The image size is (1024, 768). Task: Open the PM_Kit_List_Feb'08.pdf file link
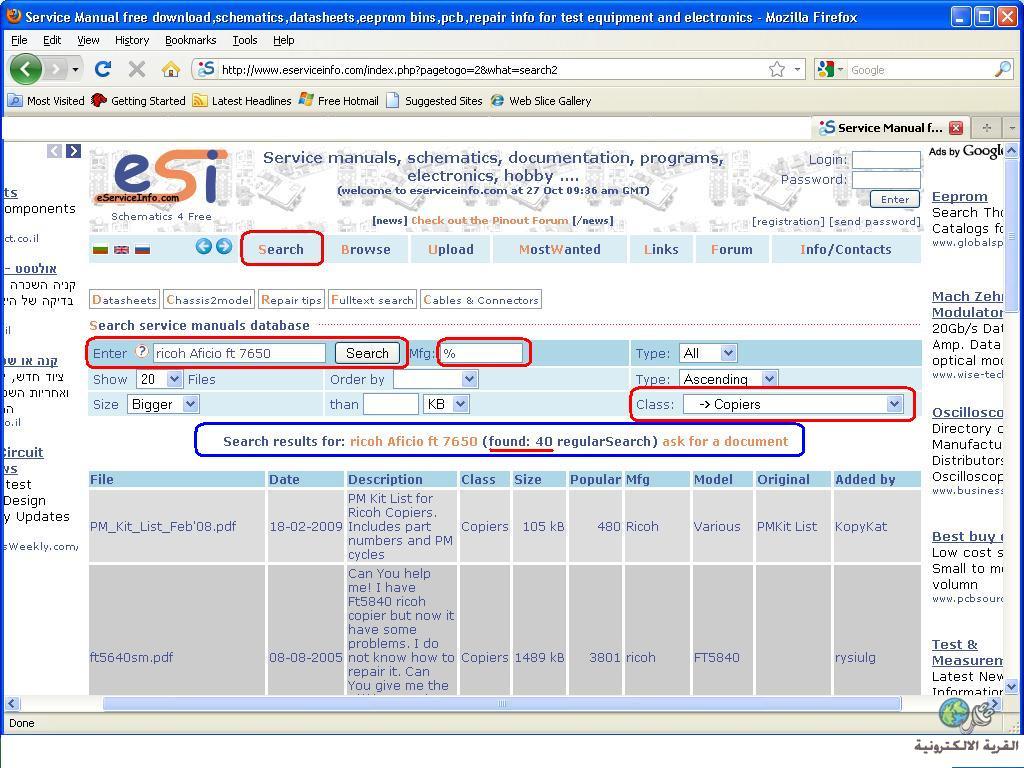click(163, 526)
